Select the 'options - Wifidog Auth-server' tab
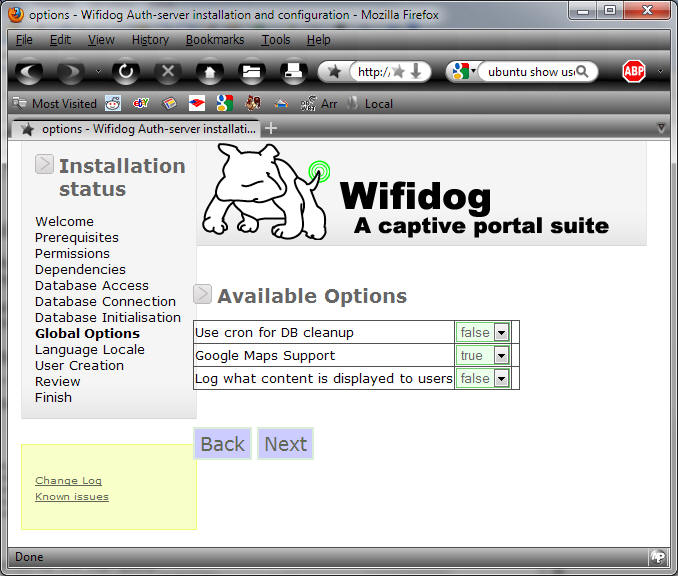 pyautogui.click(x=136, y=129)
